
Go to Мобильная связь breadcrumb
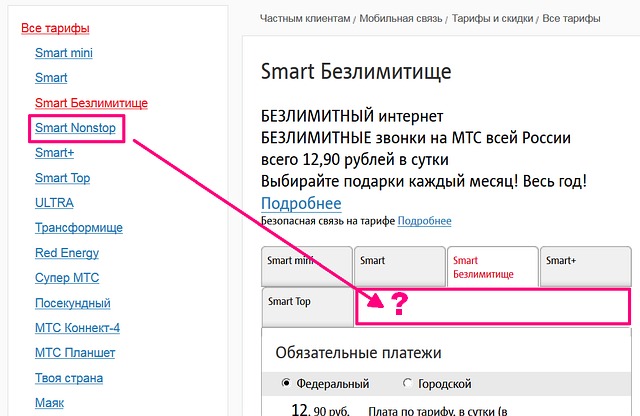point(400,18)
